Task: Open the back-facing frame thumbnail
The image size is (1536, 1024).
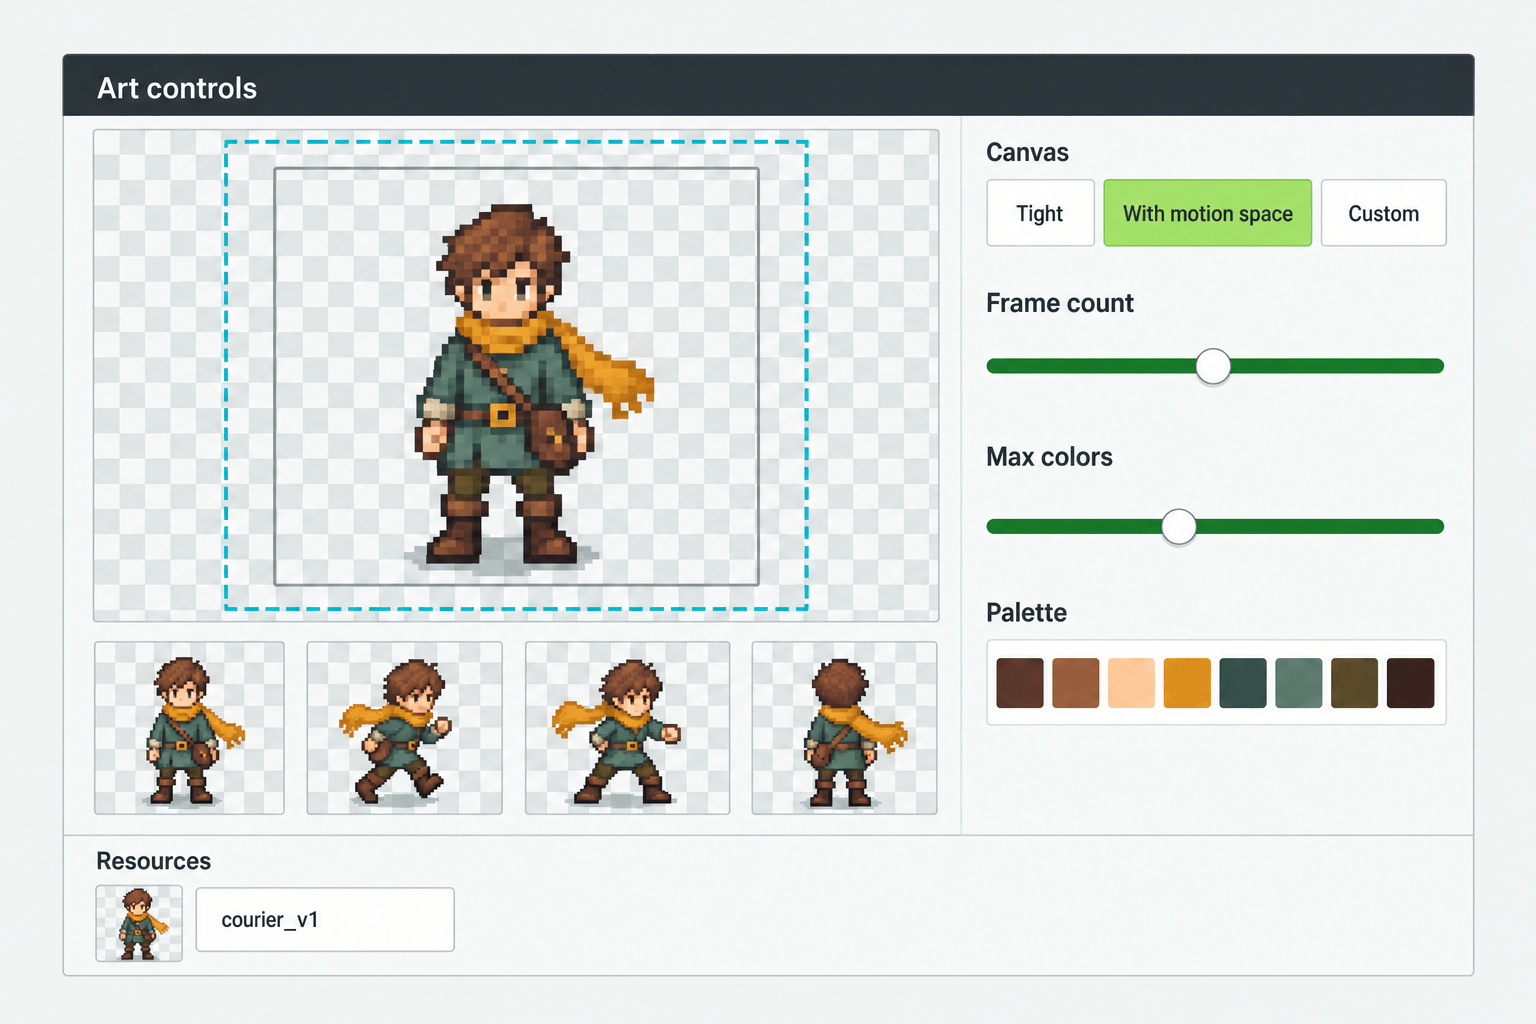Action: click(x=844, y=728)
